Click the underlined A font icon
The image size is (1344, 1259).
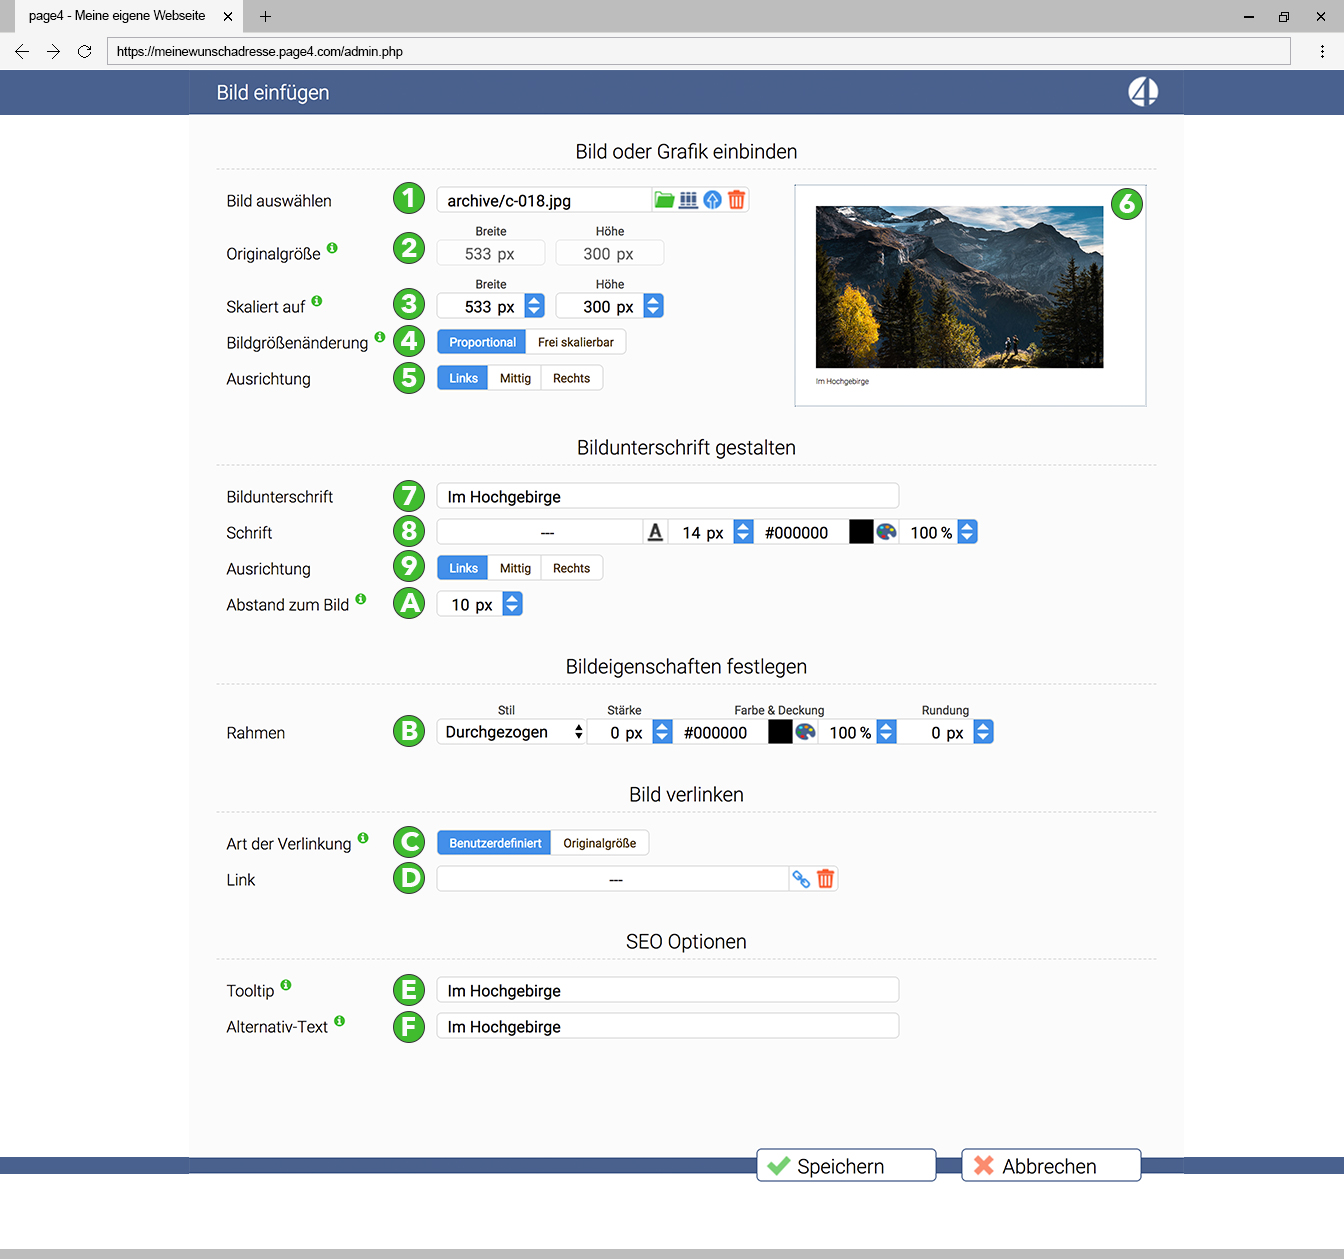click(655, 532)
